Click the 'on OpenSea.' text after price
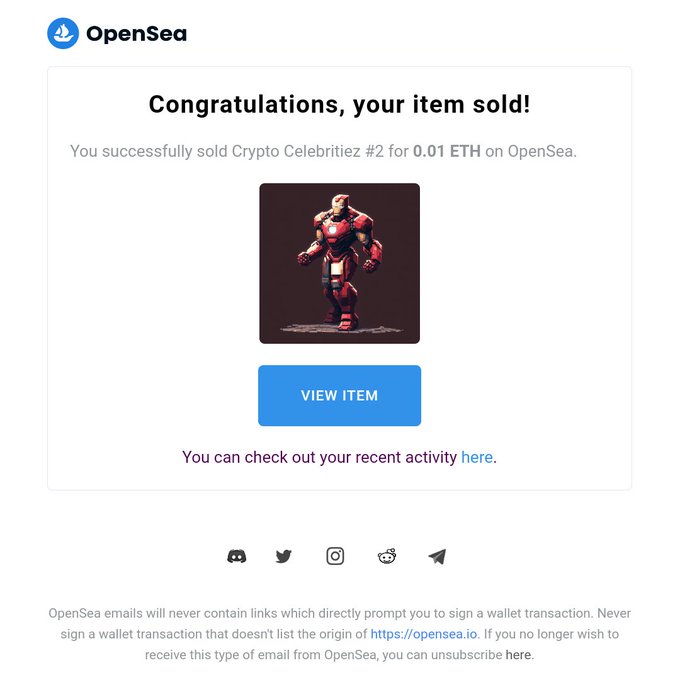Screen dimensions: 680x680 point(531,151)
